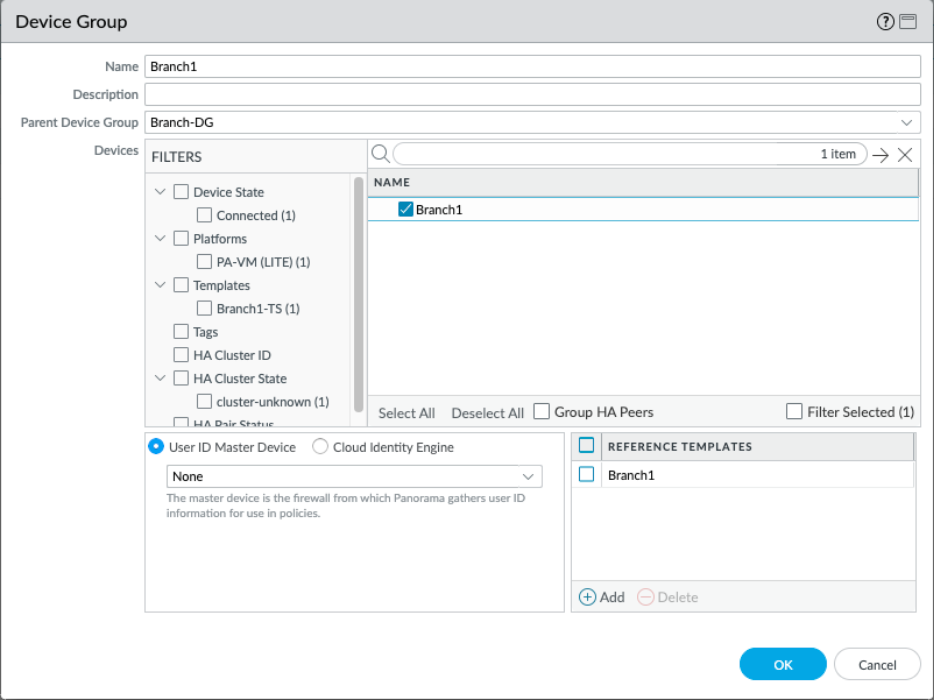This screenshot has height=700, width=934.
Task: Open the help question mark icon
Action: coord(885,22)
